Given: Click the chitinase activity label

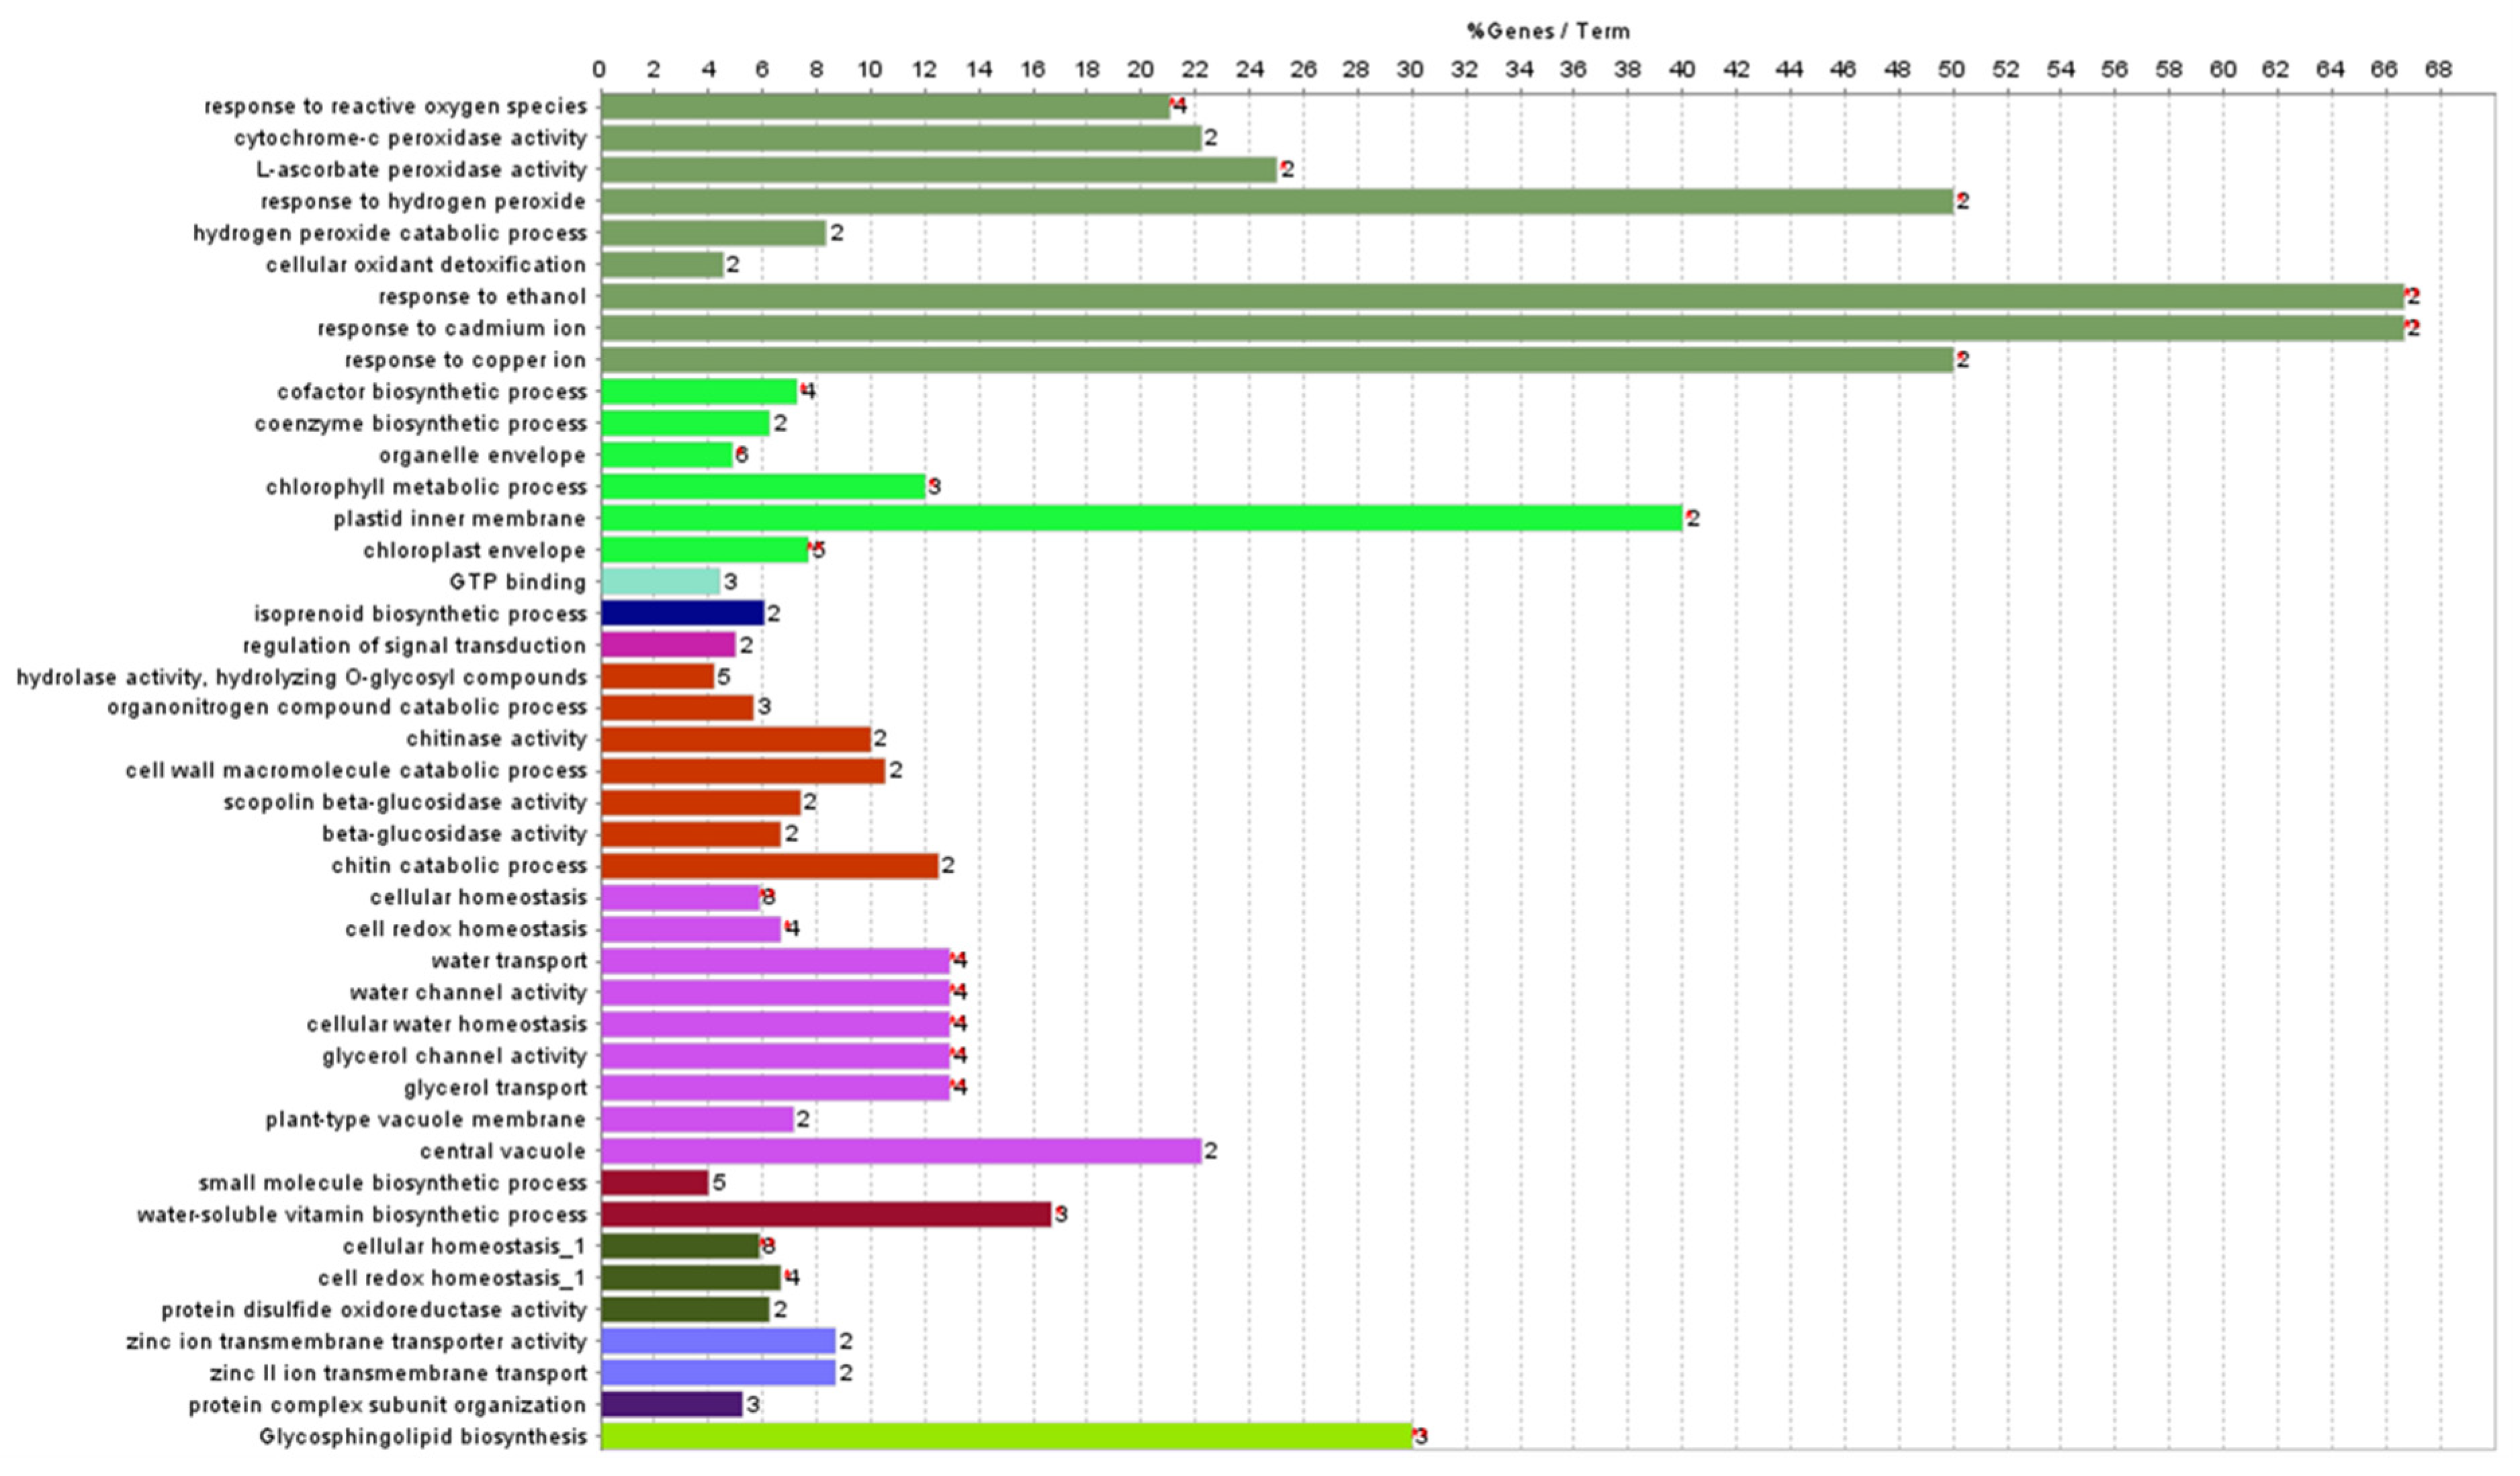Looking at the screenshot, I should point(496,739).
